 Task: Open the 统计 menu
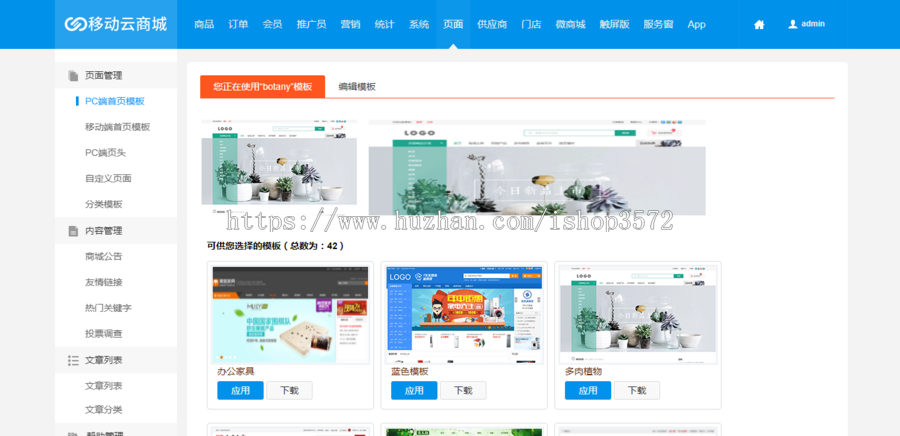(x=385, y=24)
